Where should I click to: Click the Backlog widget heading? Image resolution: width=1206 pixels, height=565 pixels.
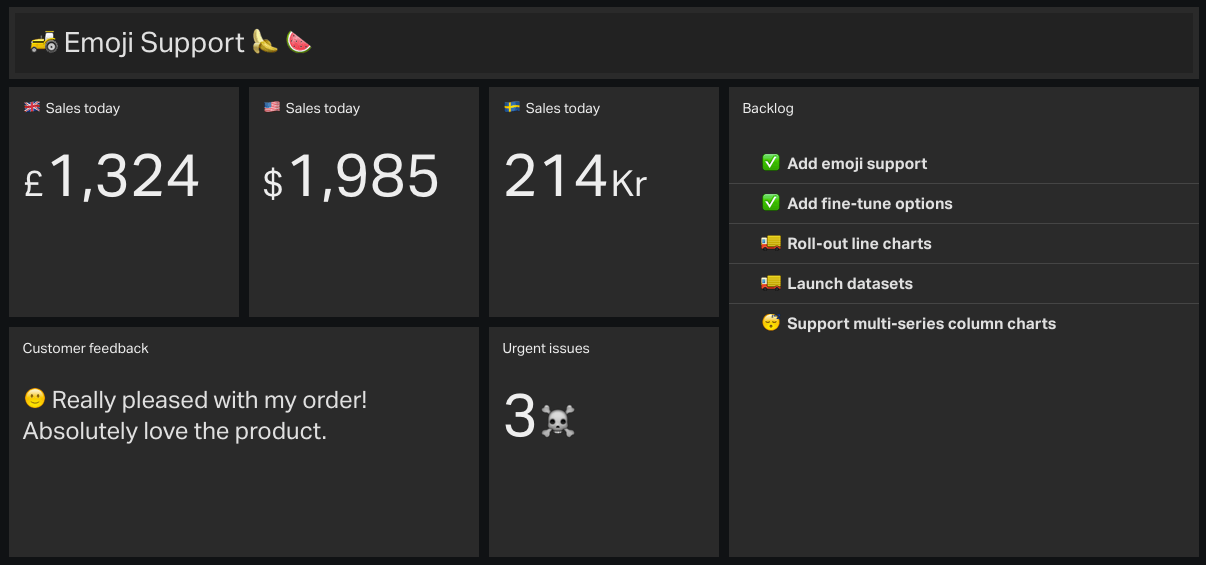[768, 108]
